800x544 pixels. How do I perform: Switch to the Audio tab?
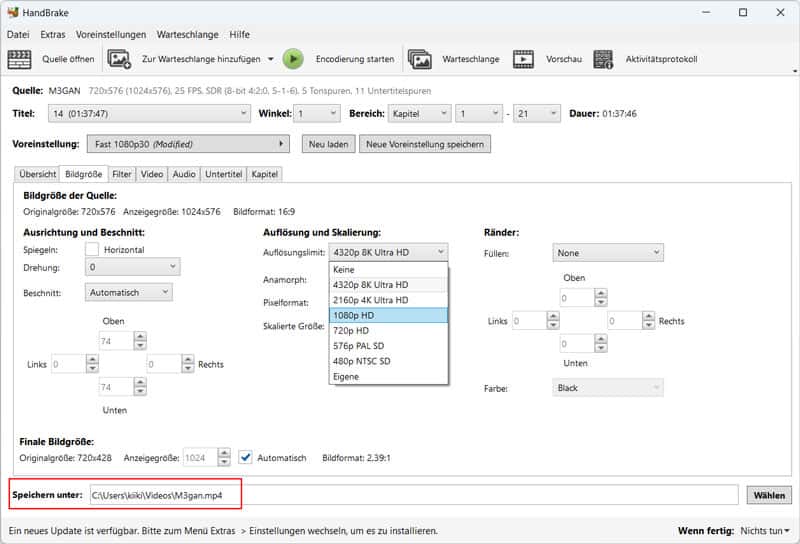(x=184, y=174)
